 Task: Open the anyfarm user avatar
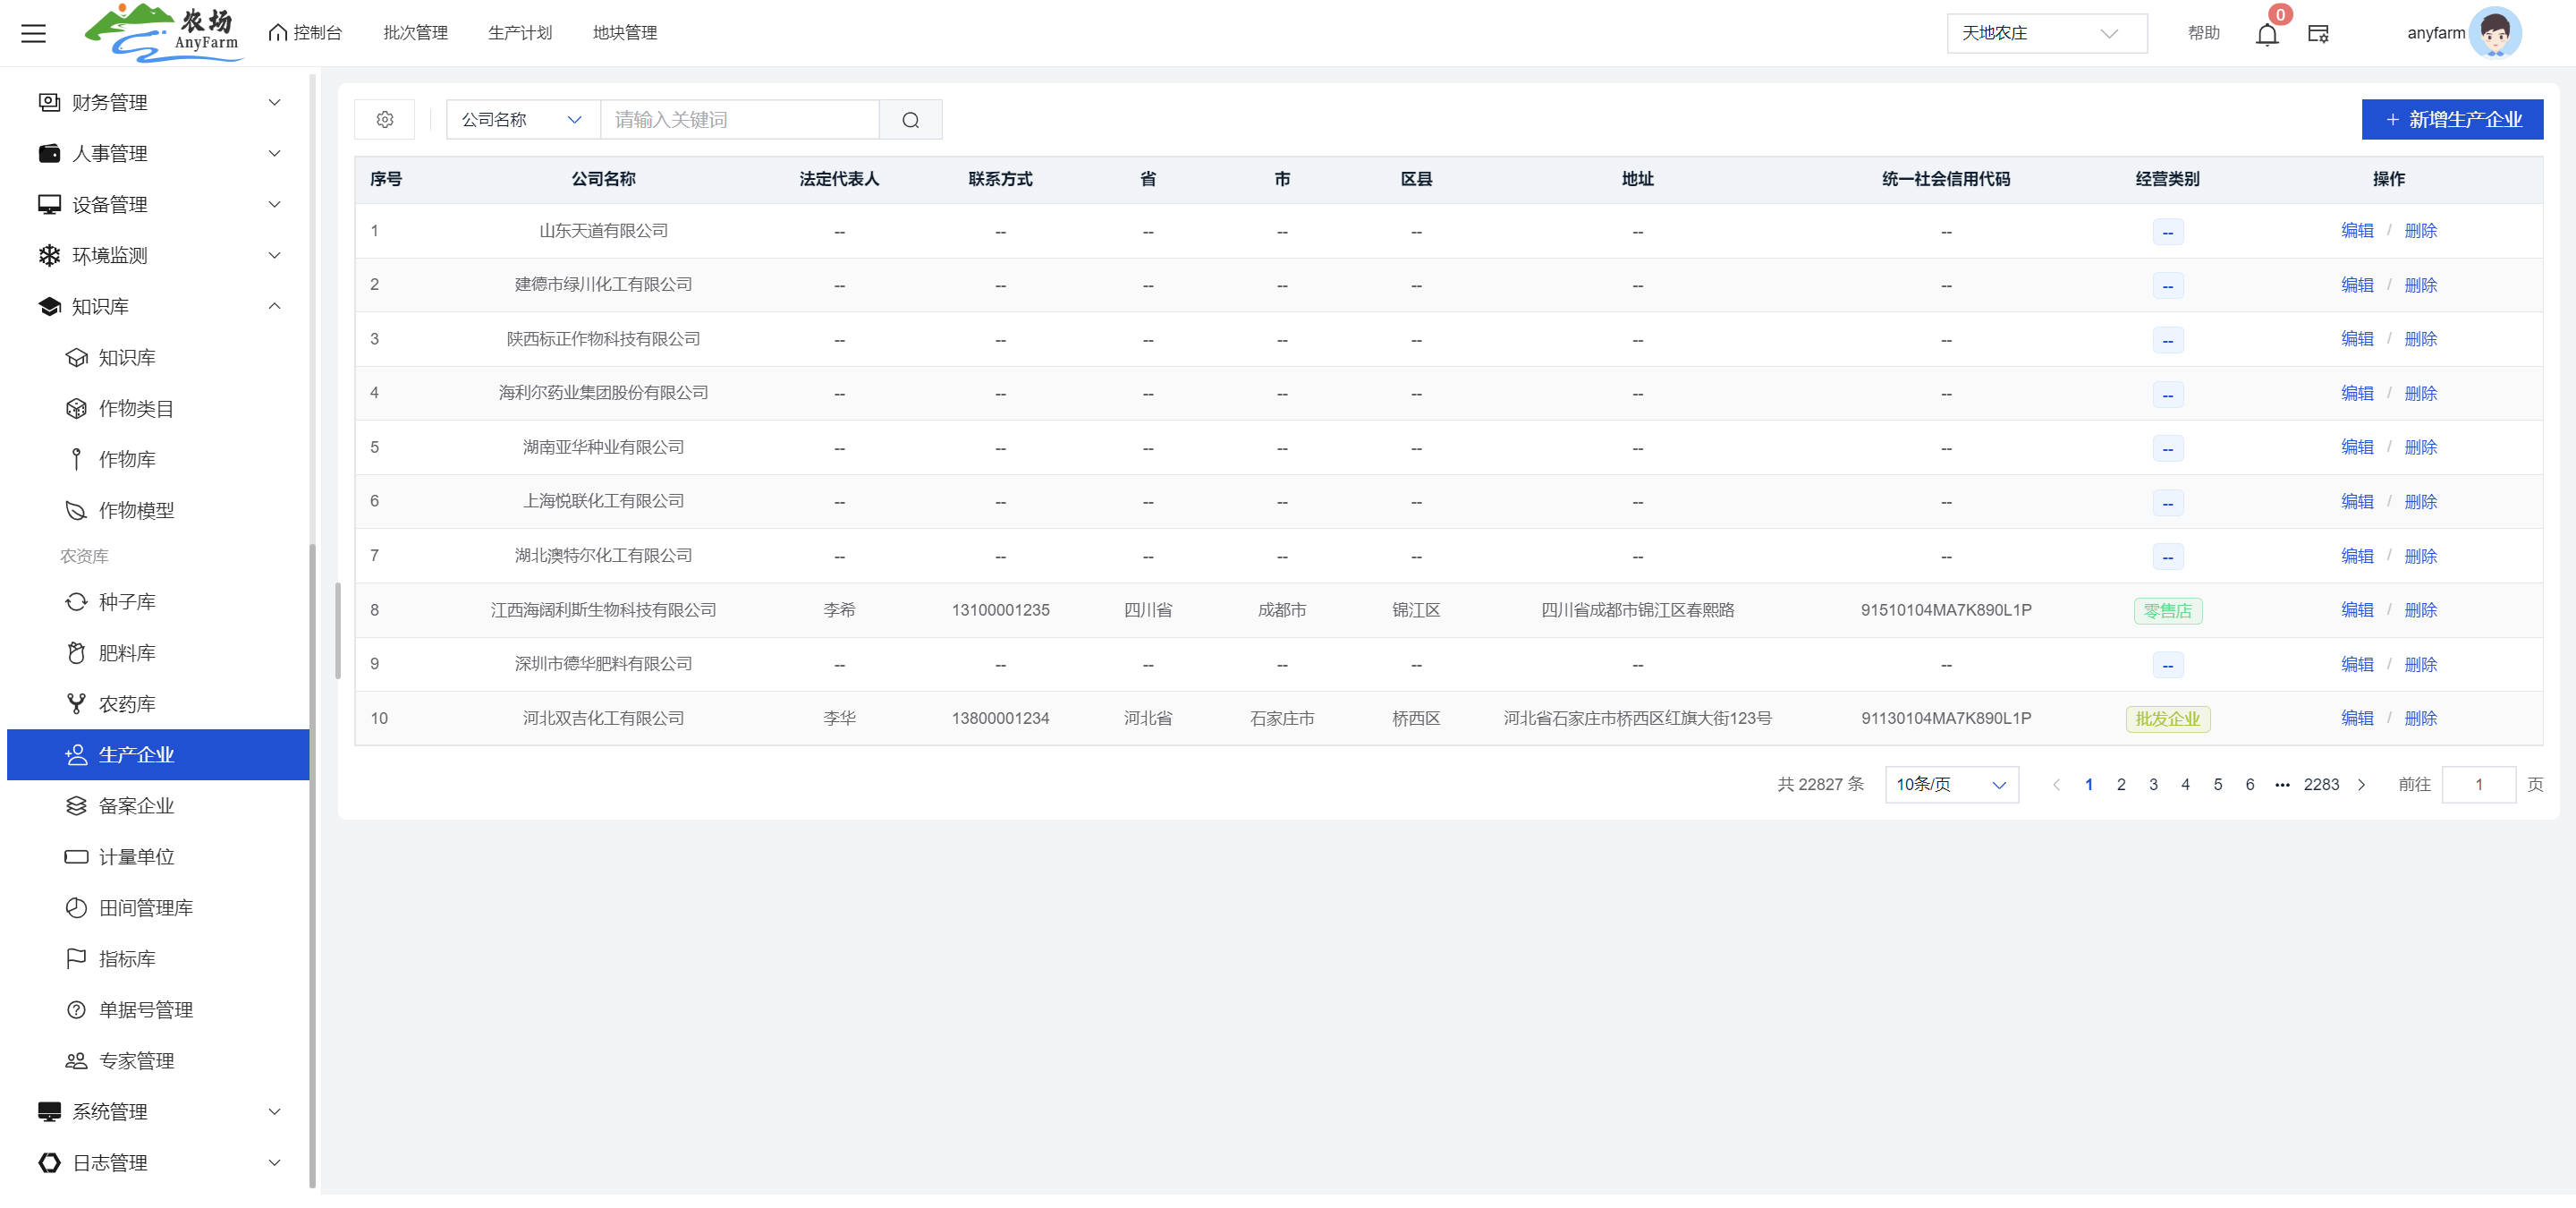point(2494,33)
